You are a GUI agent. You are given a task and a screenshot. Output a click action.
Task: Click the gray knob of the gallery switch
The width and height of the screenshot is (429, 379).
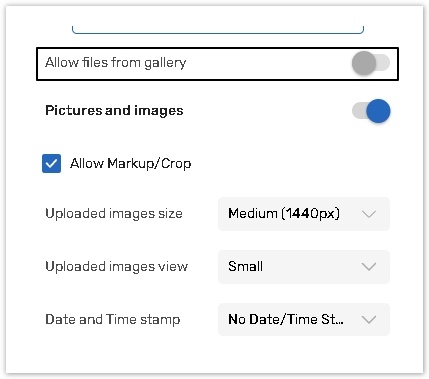pos(364,63)
